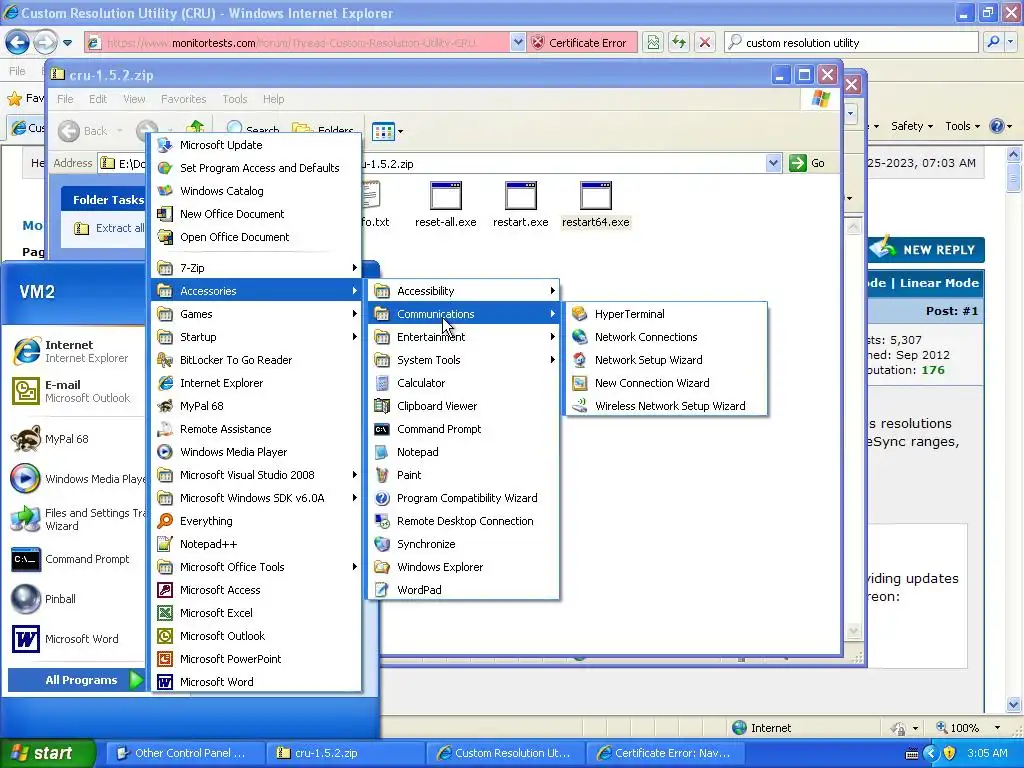The width and height of the screenshot is (1024, 768).
Task: Expand the 7-Zip program folder
Action: 256,268
